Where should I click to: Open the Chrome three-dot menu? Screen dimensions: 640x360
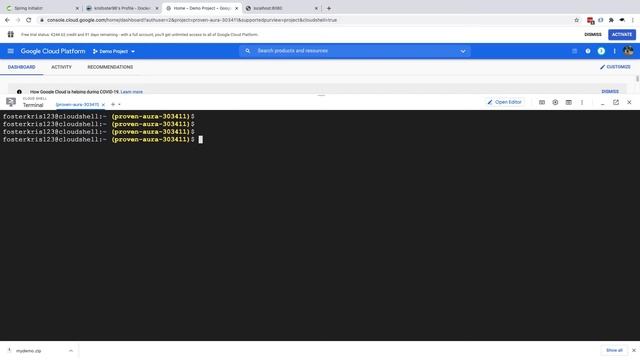pos(633,20)
